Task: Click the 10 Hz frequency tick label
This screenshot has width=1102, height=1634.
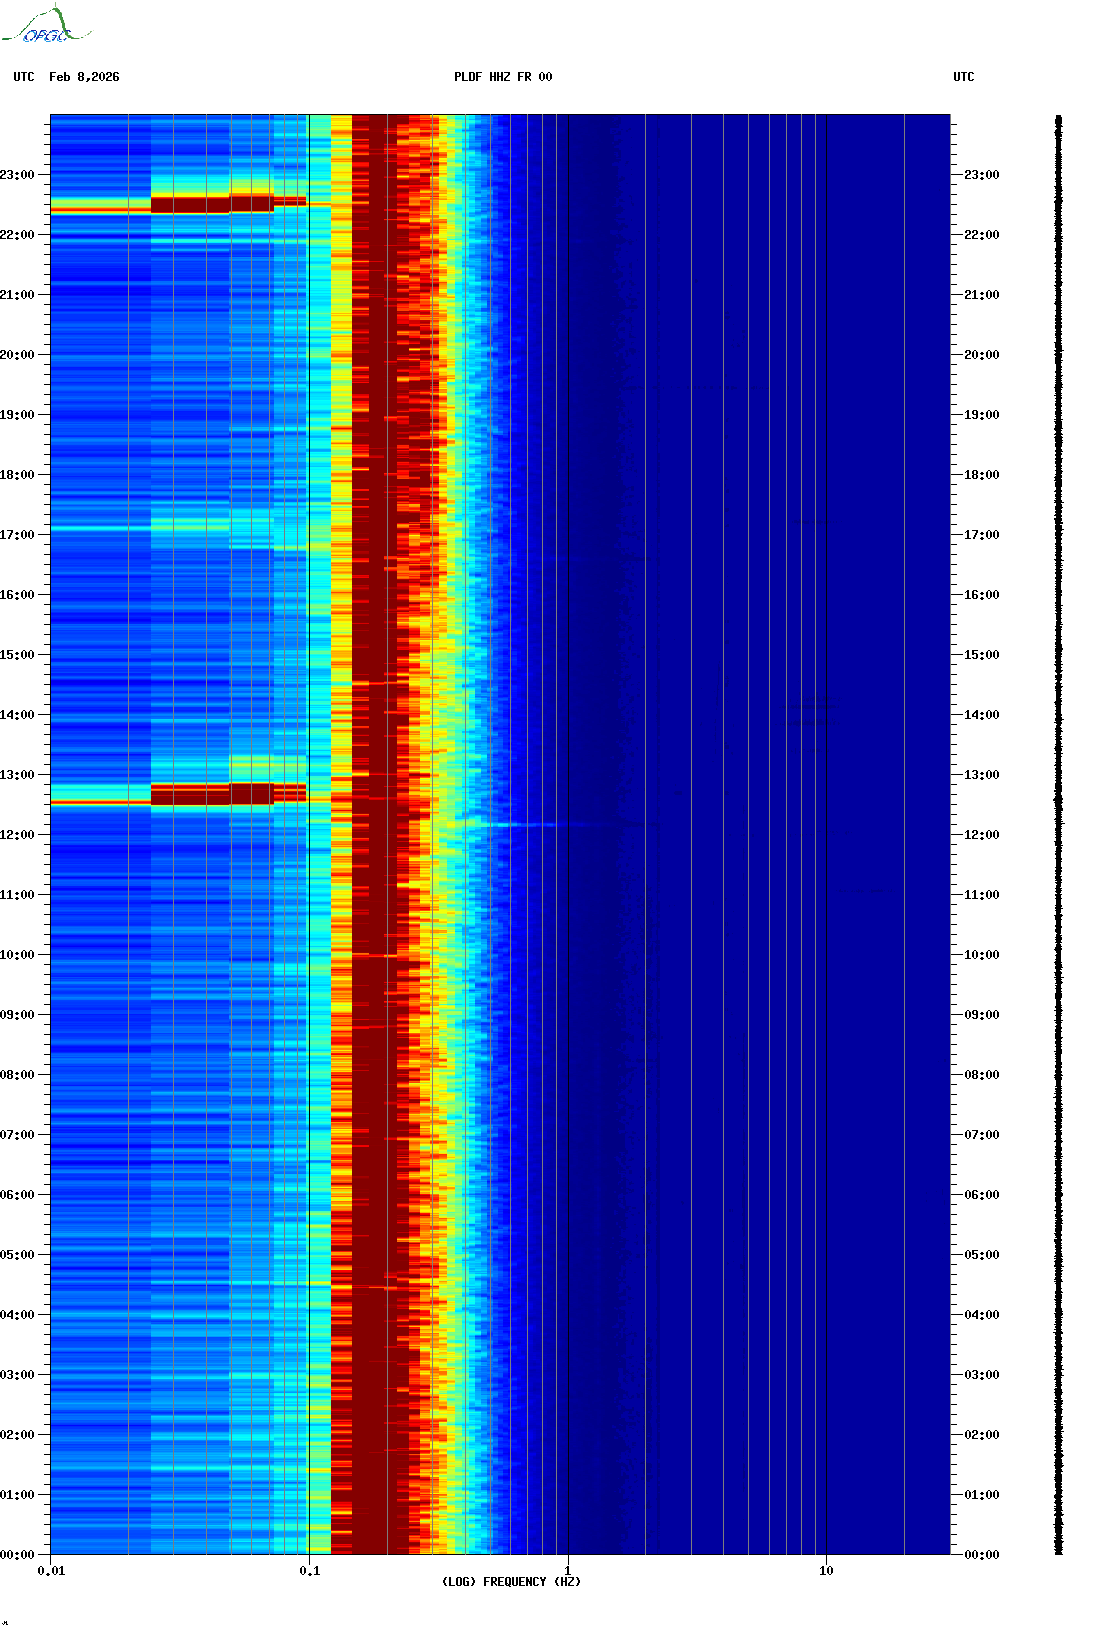Action: pyautogui.click(x=826, y=1571)
